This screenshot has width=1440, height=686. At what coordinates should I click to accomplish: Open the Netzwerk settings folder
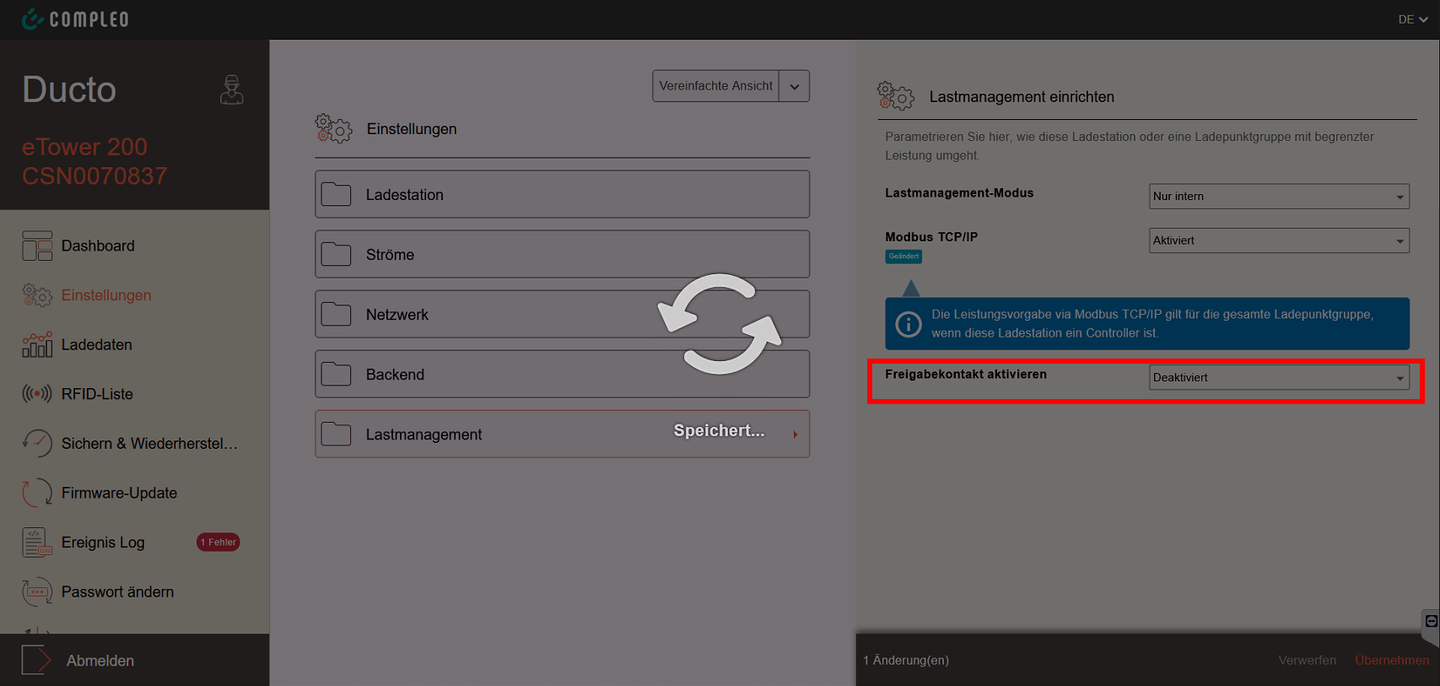click(x=562, y=315)
